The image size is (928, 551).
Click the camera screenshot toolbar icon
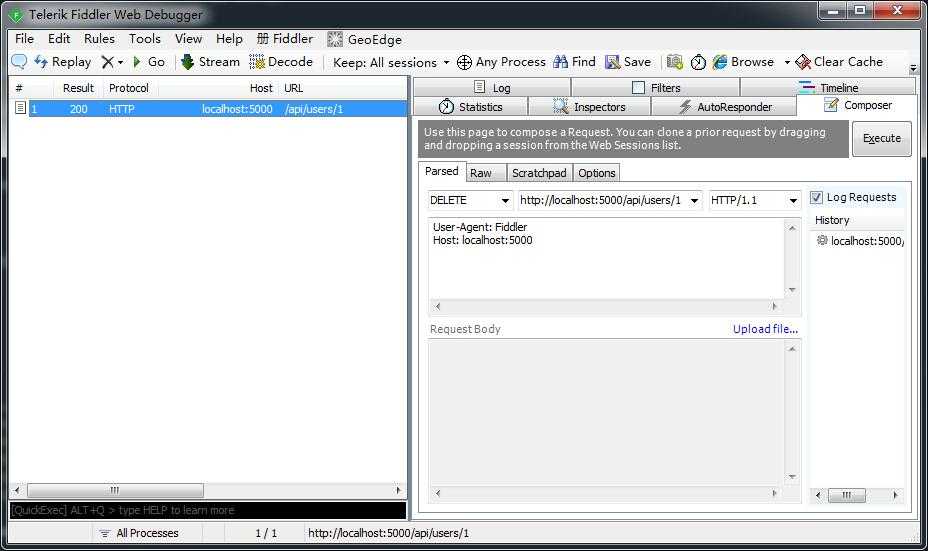click(674, 62)
